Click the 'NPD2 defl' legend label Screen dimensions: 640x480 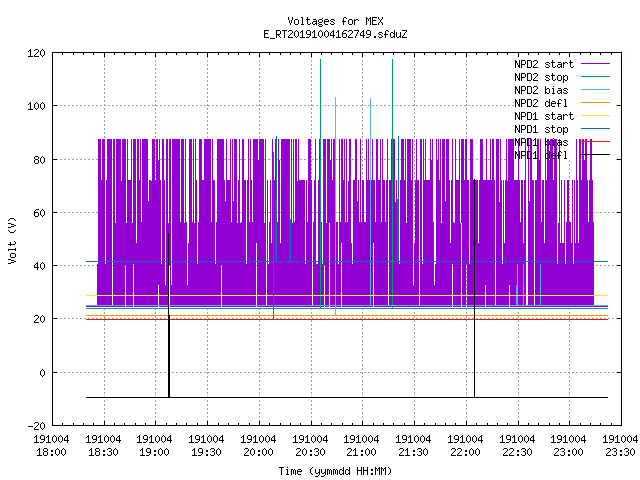coord(541,103)
